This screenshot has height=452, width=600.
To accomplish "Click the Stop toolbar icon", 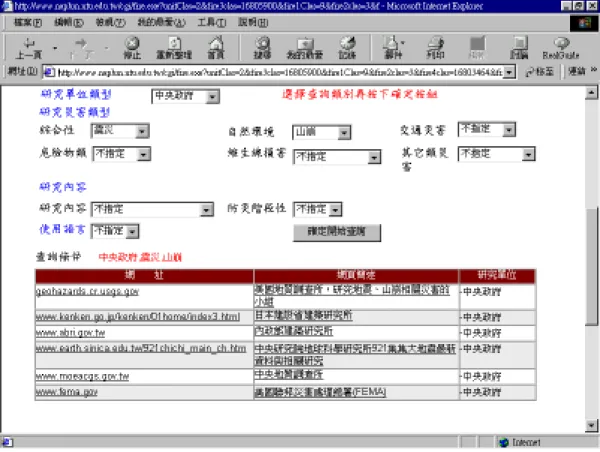I will [132, 48].
